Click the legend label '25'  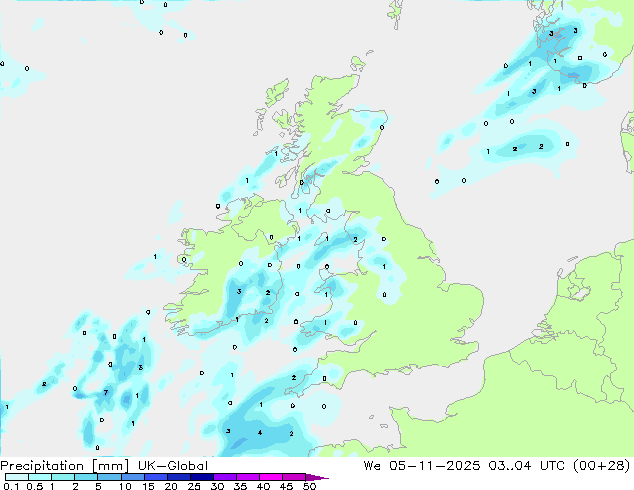[194, 486]
